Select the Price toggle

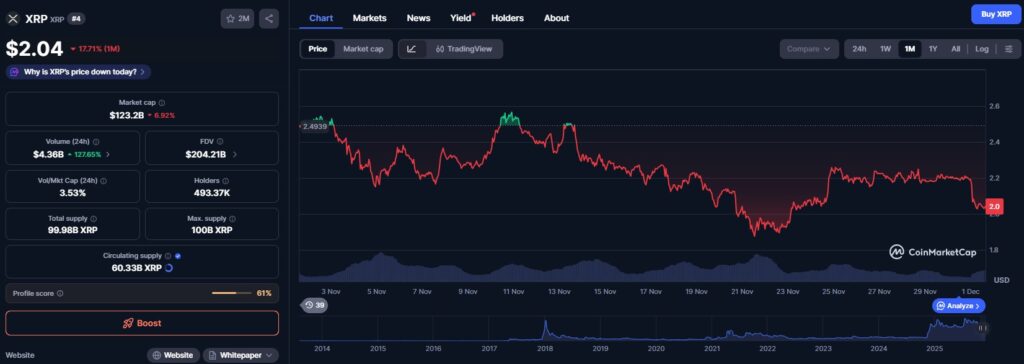[318, 49]
